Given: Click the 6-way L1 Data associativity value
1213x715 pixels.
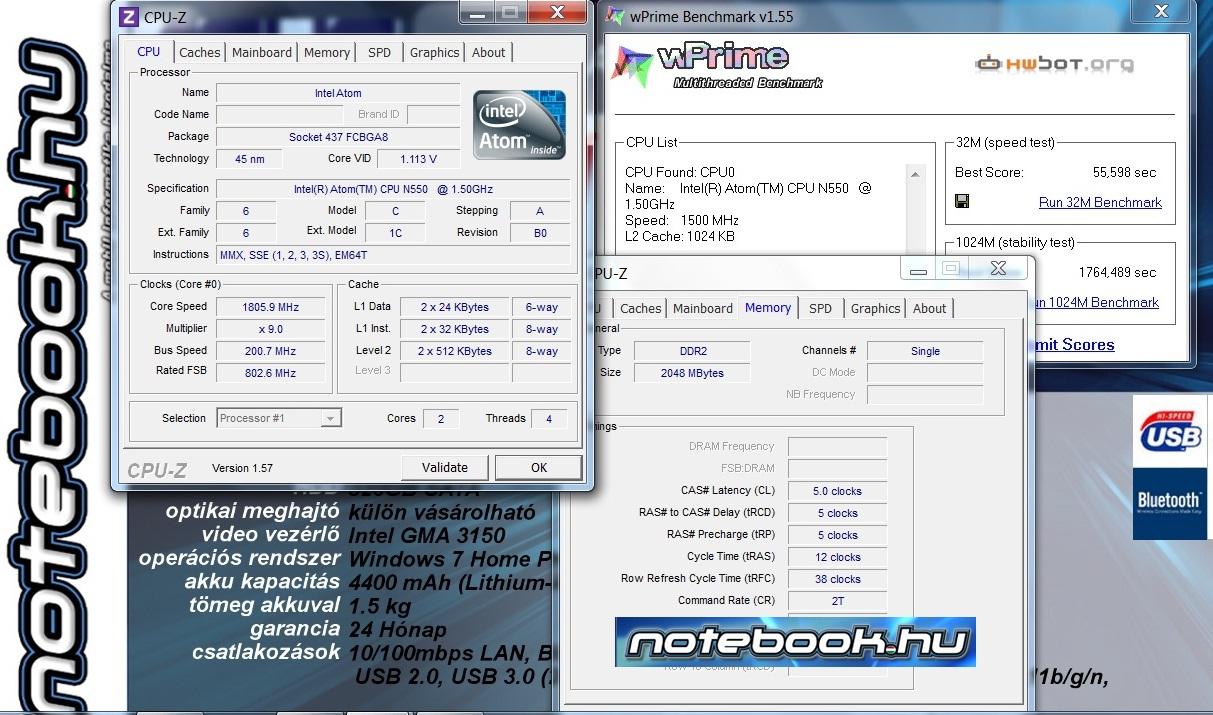Looking at the screenshot, I should point(541,307).
